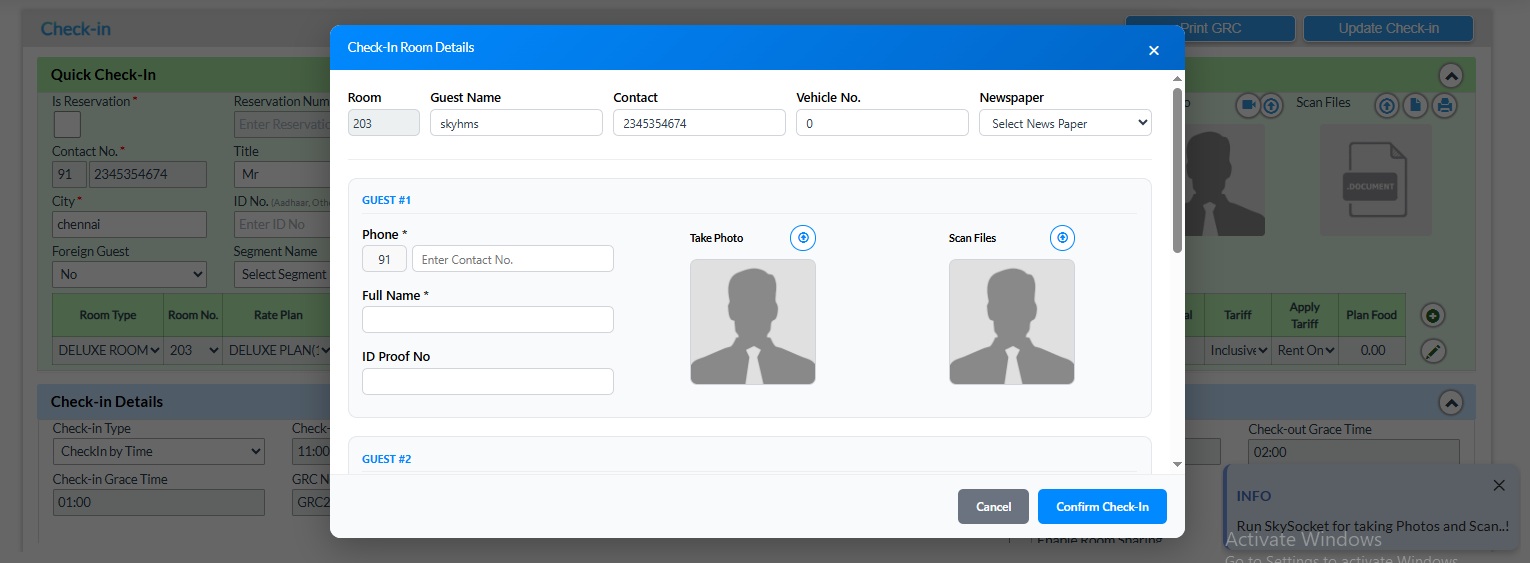Click the video camera icon behind the dialog

click(1247, 105)
